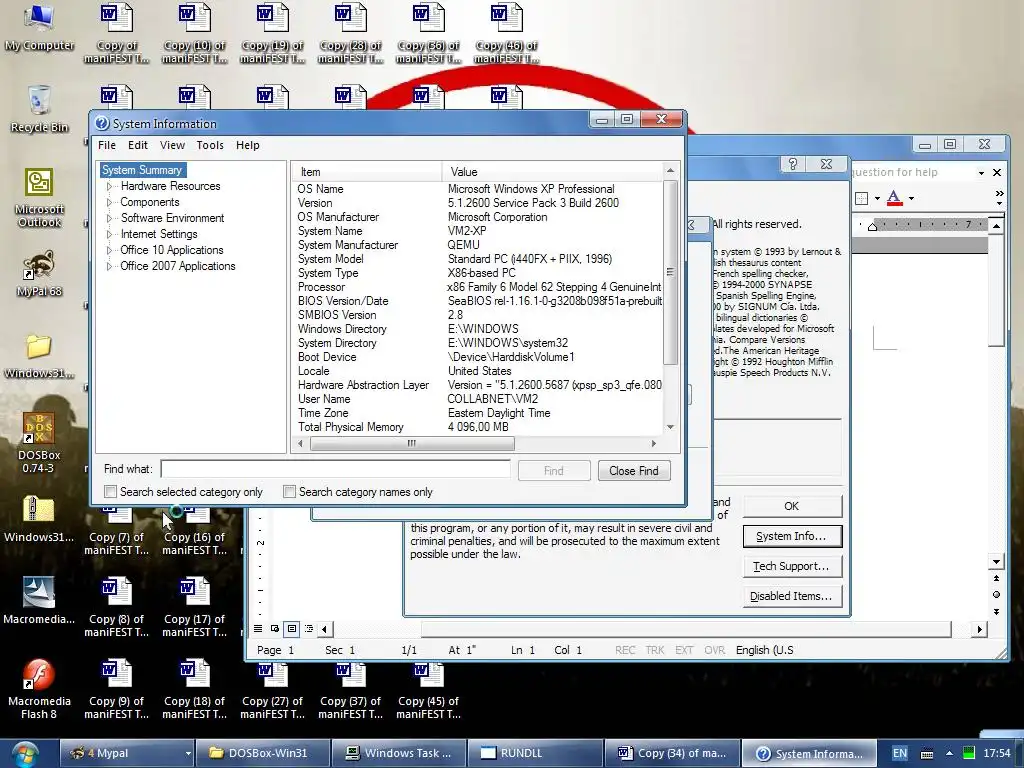1024x768 pixels.
Task: Enable Search category names only checkbox
Action: tap(289, 492)
